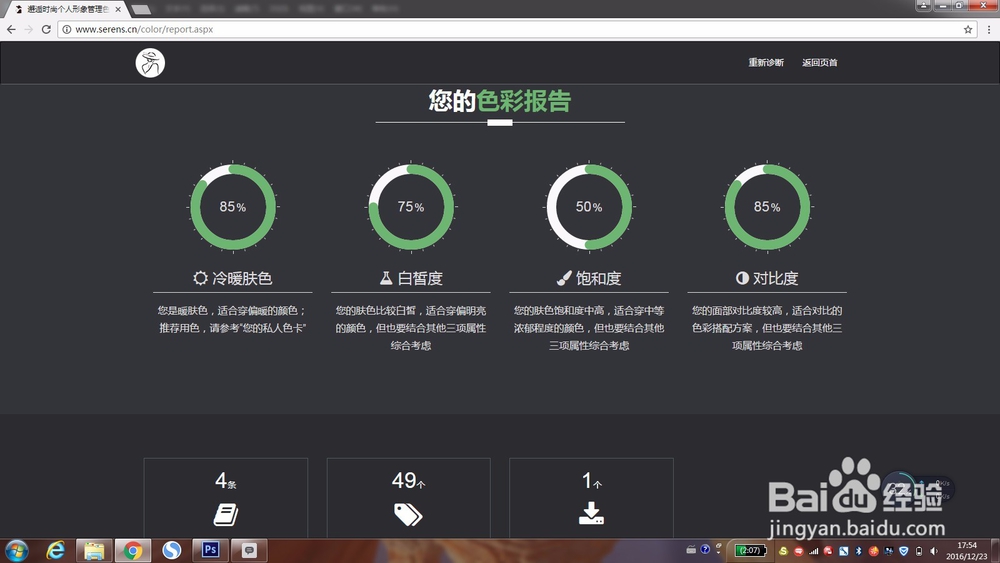Click the taskbar clock showing 17:54
Image resolution: width=1000 pixels, height=563 pixels.
(x=967, y=551)
